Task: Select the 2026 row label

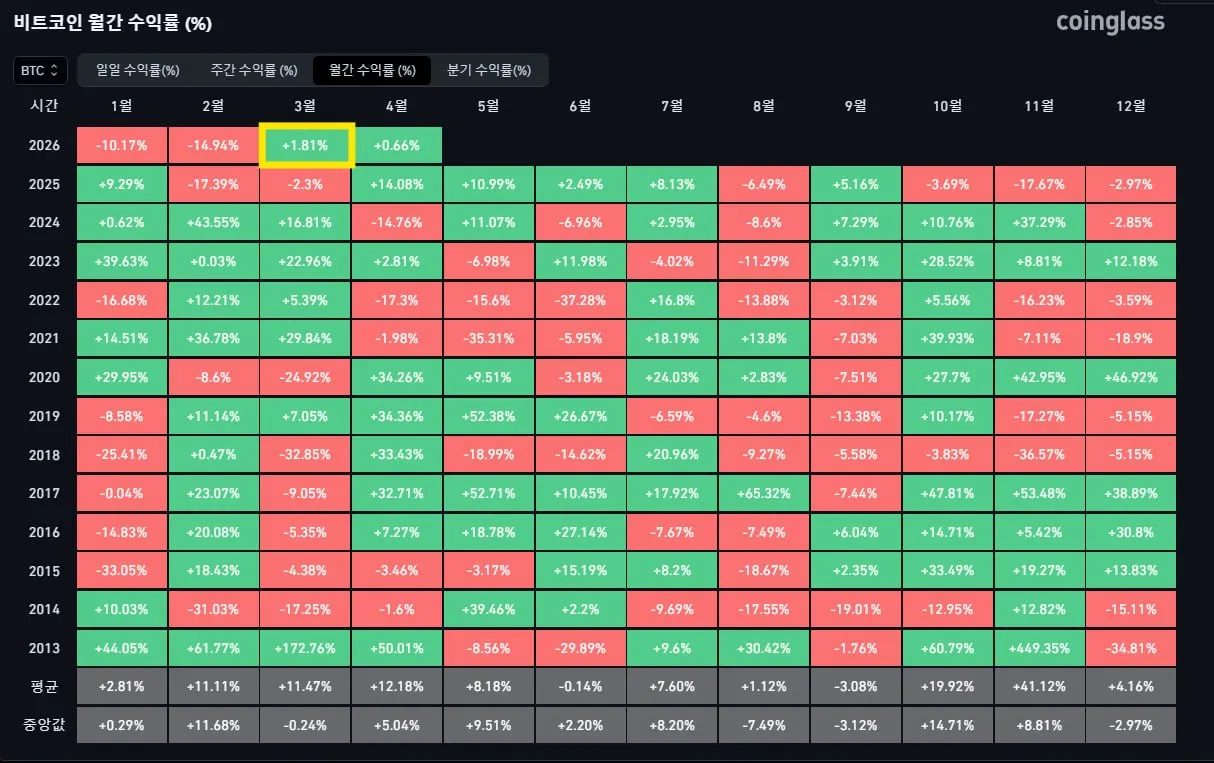Action: coord(44,146)
